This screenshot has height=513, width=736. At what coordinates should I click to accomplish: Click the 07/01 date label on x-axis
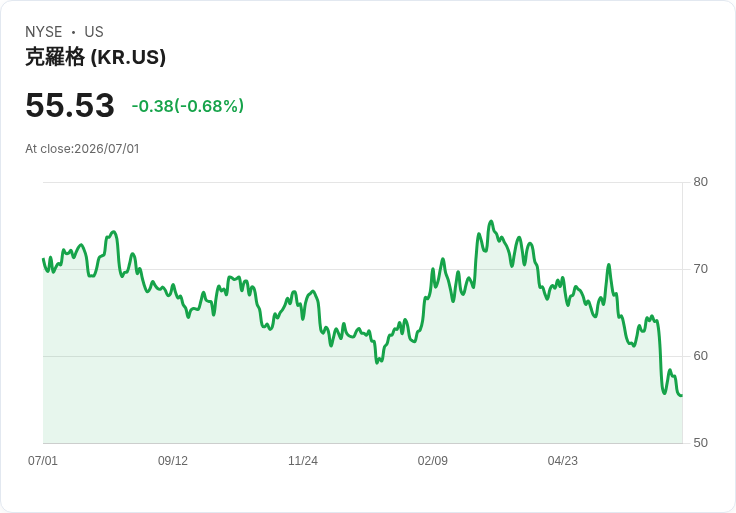[43, 461]
